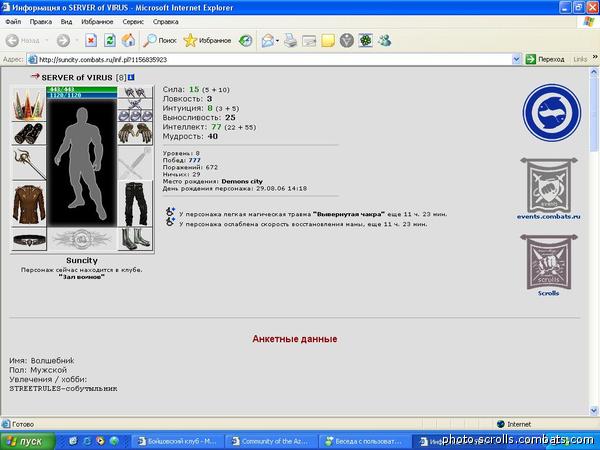The width and height of the screenshot is (600, 450).
Task: Click the Переход (Go) button
Action: (545, 59)
